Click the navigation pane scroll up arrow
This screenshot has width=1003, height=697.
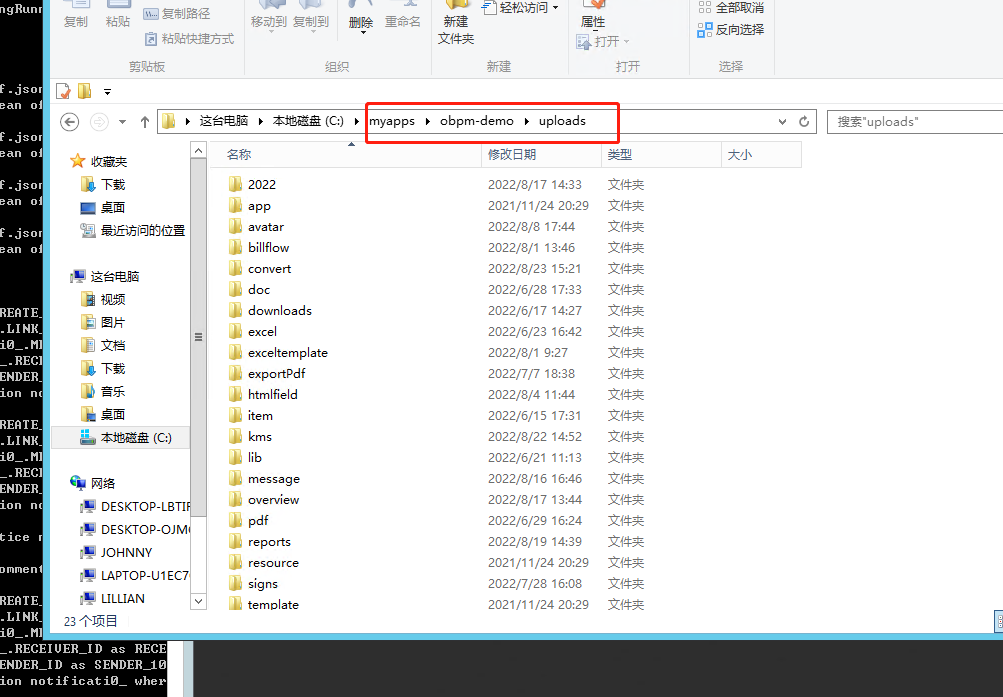click(x=198, y=150)
